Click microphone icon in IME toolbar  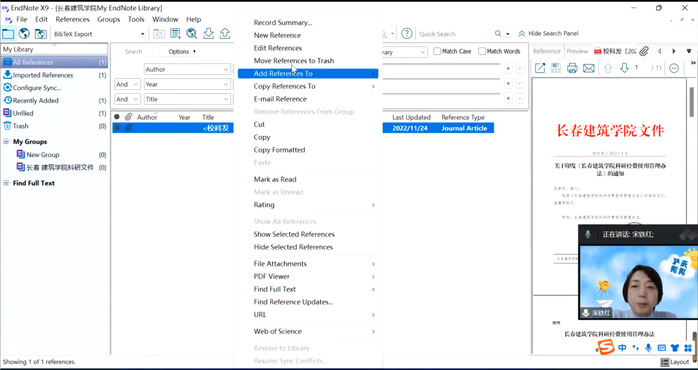[649, 348]
